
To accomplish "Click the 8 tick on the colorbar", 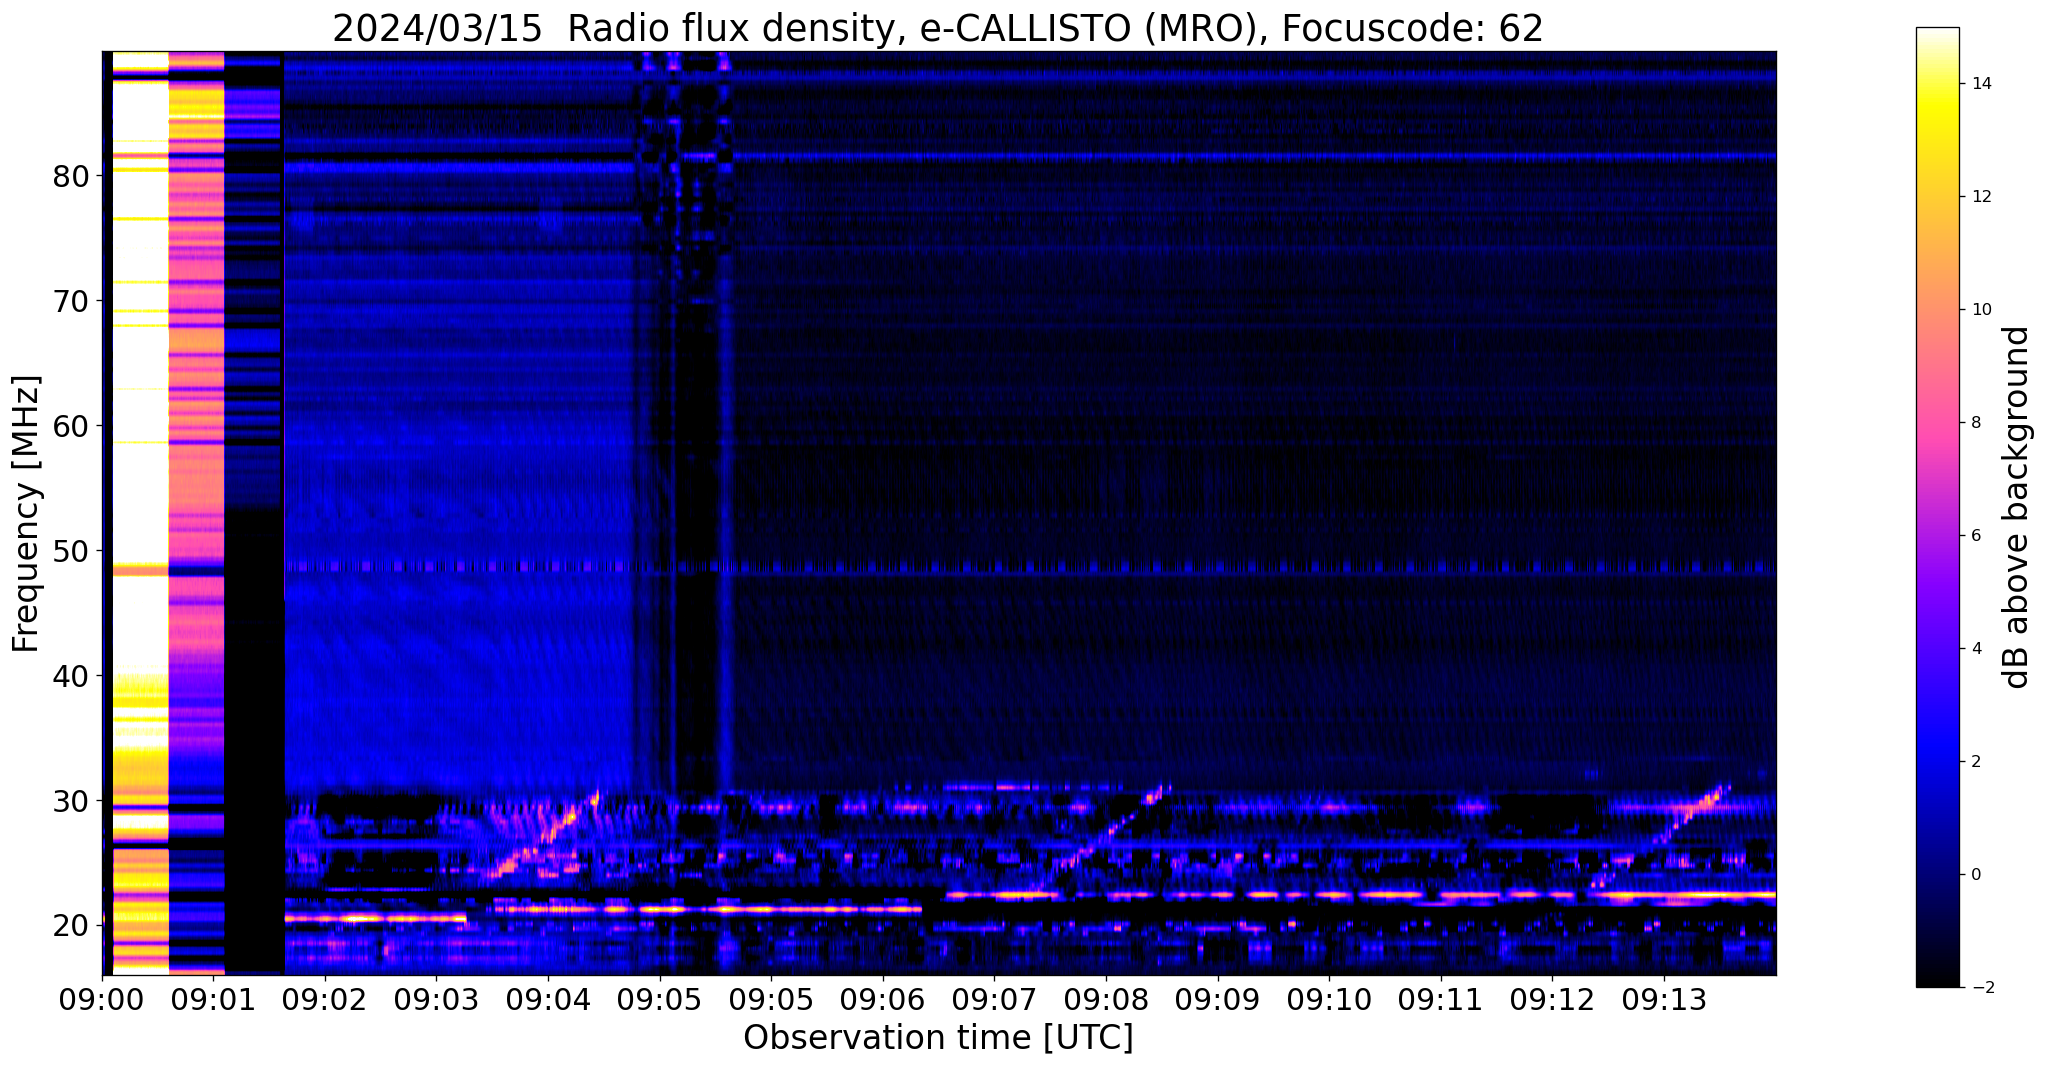I will pyautogui.click(x=1975, y=423).
